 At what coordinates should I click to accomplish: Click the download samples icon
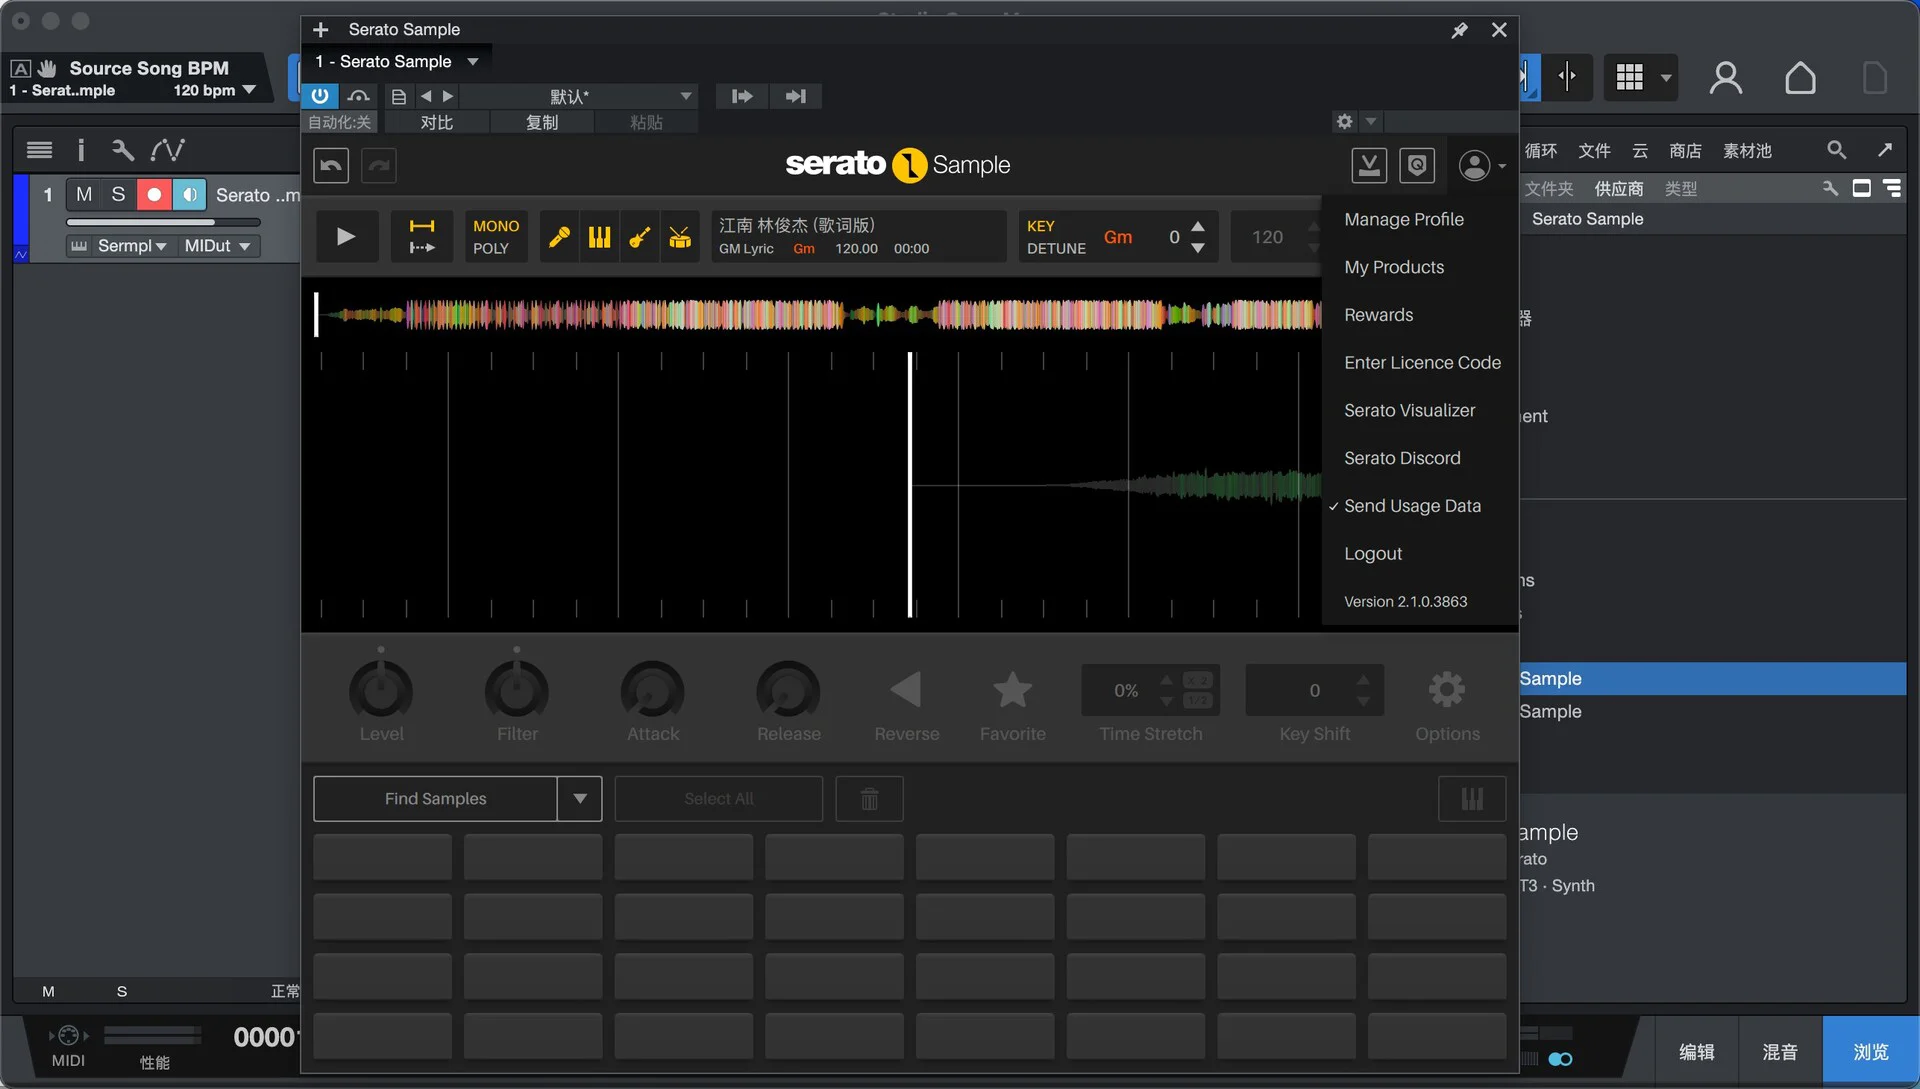point(1368,165)
